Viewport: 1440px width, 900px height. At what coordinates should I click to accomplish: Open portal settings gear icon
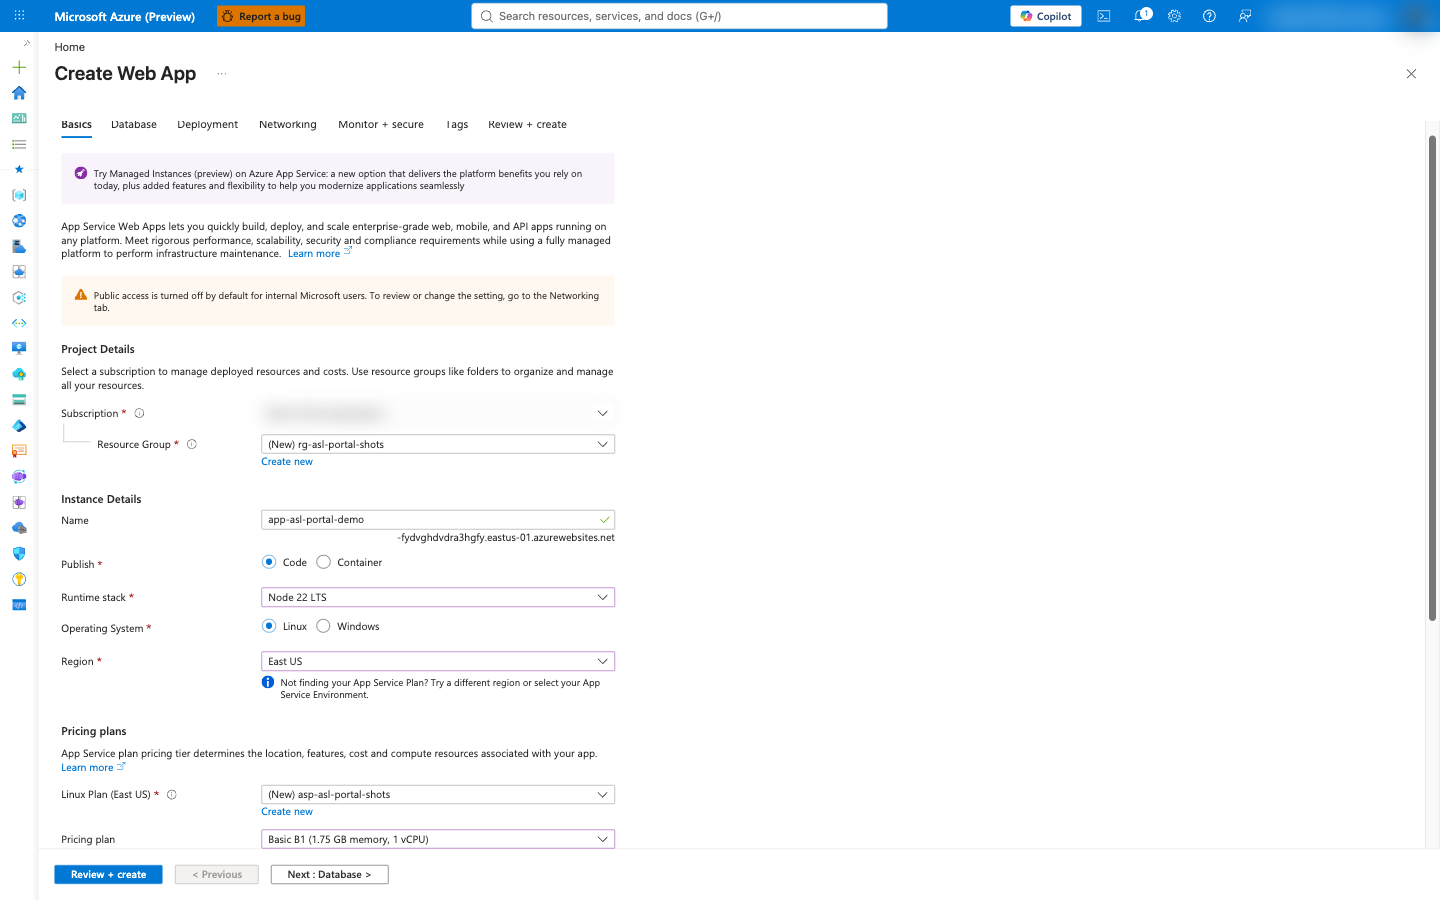click(x=1174, y=16)
